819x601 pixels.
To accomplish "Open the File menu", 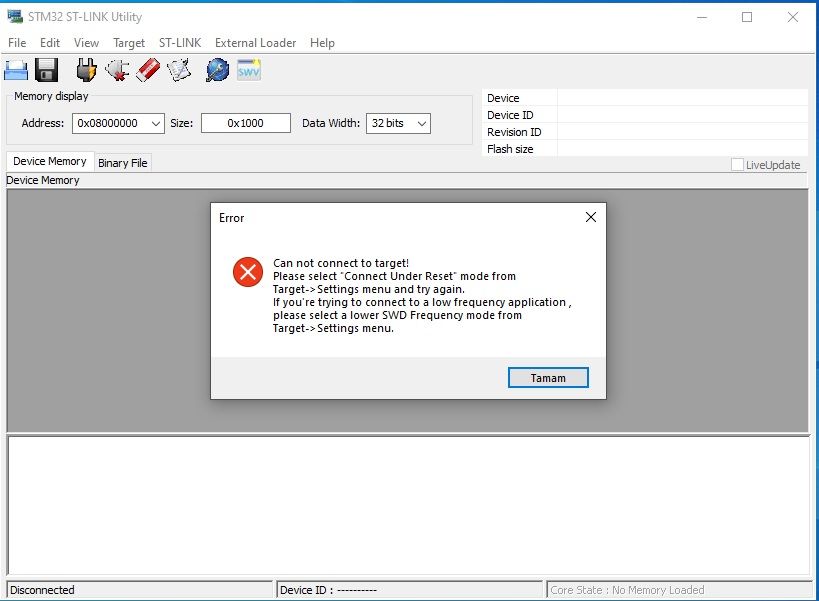I will (17, 43).
